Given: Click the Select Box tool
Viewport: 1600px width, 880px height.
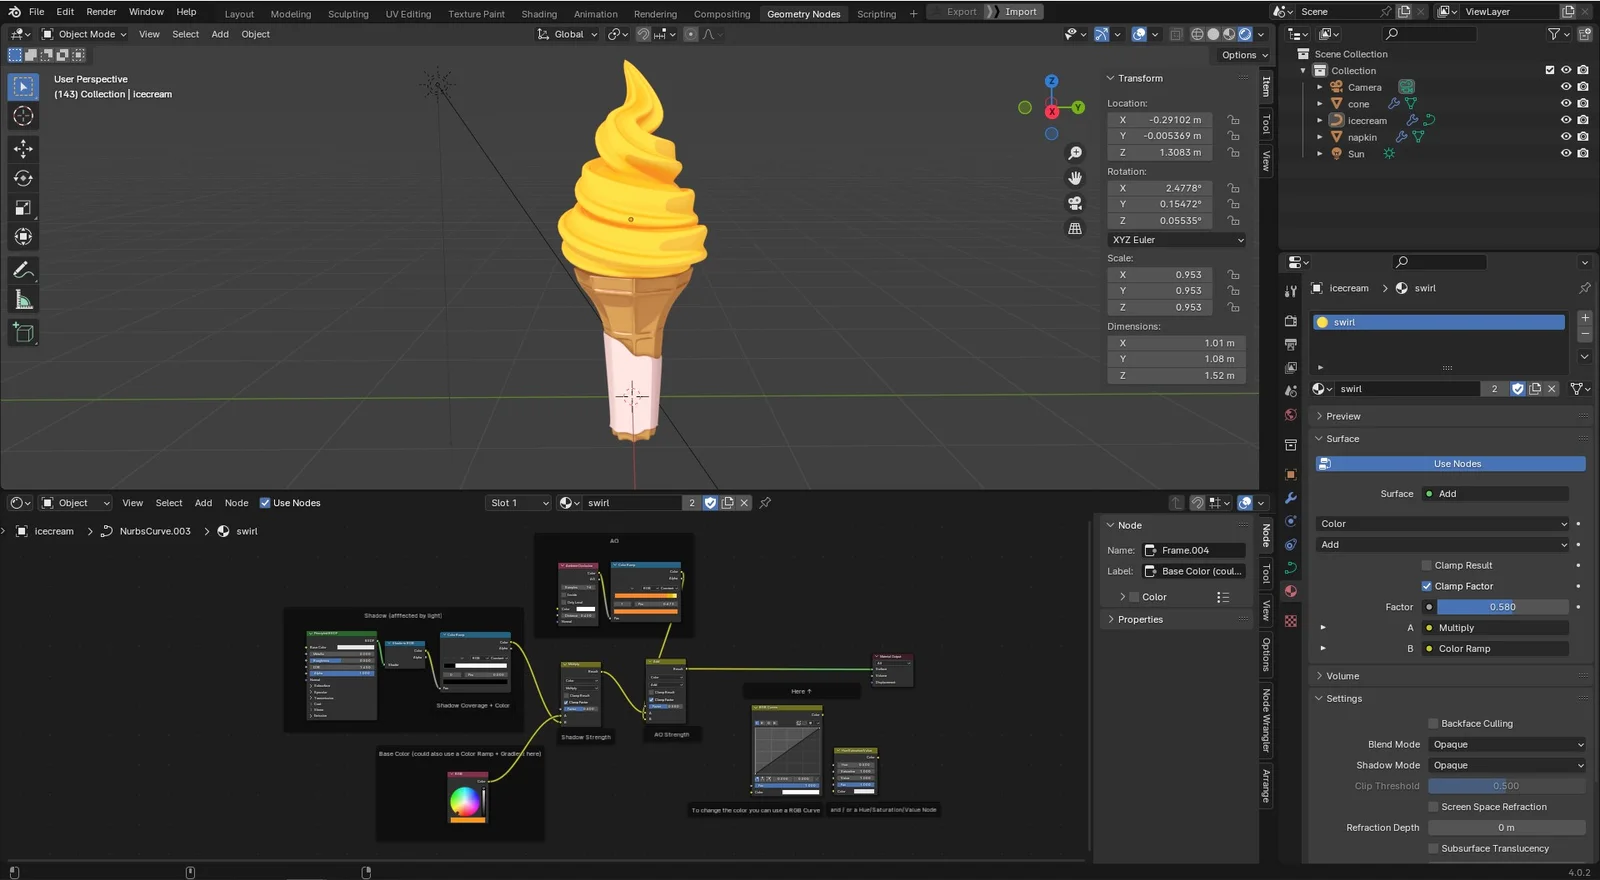Looking at the screenshot, I should coord(23,87).
